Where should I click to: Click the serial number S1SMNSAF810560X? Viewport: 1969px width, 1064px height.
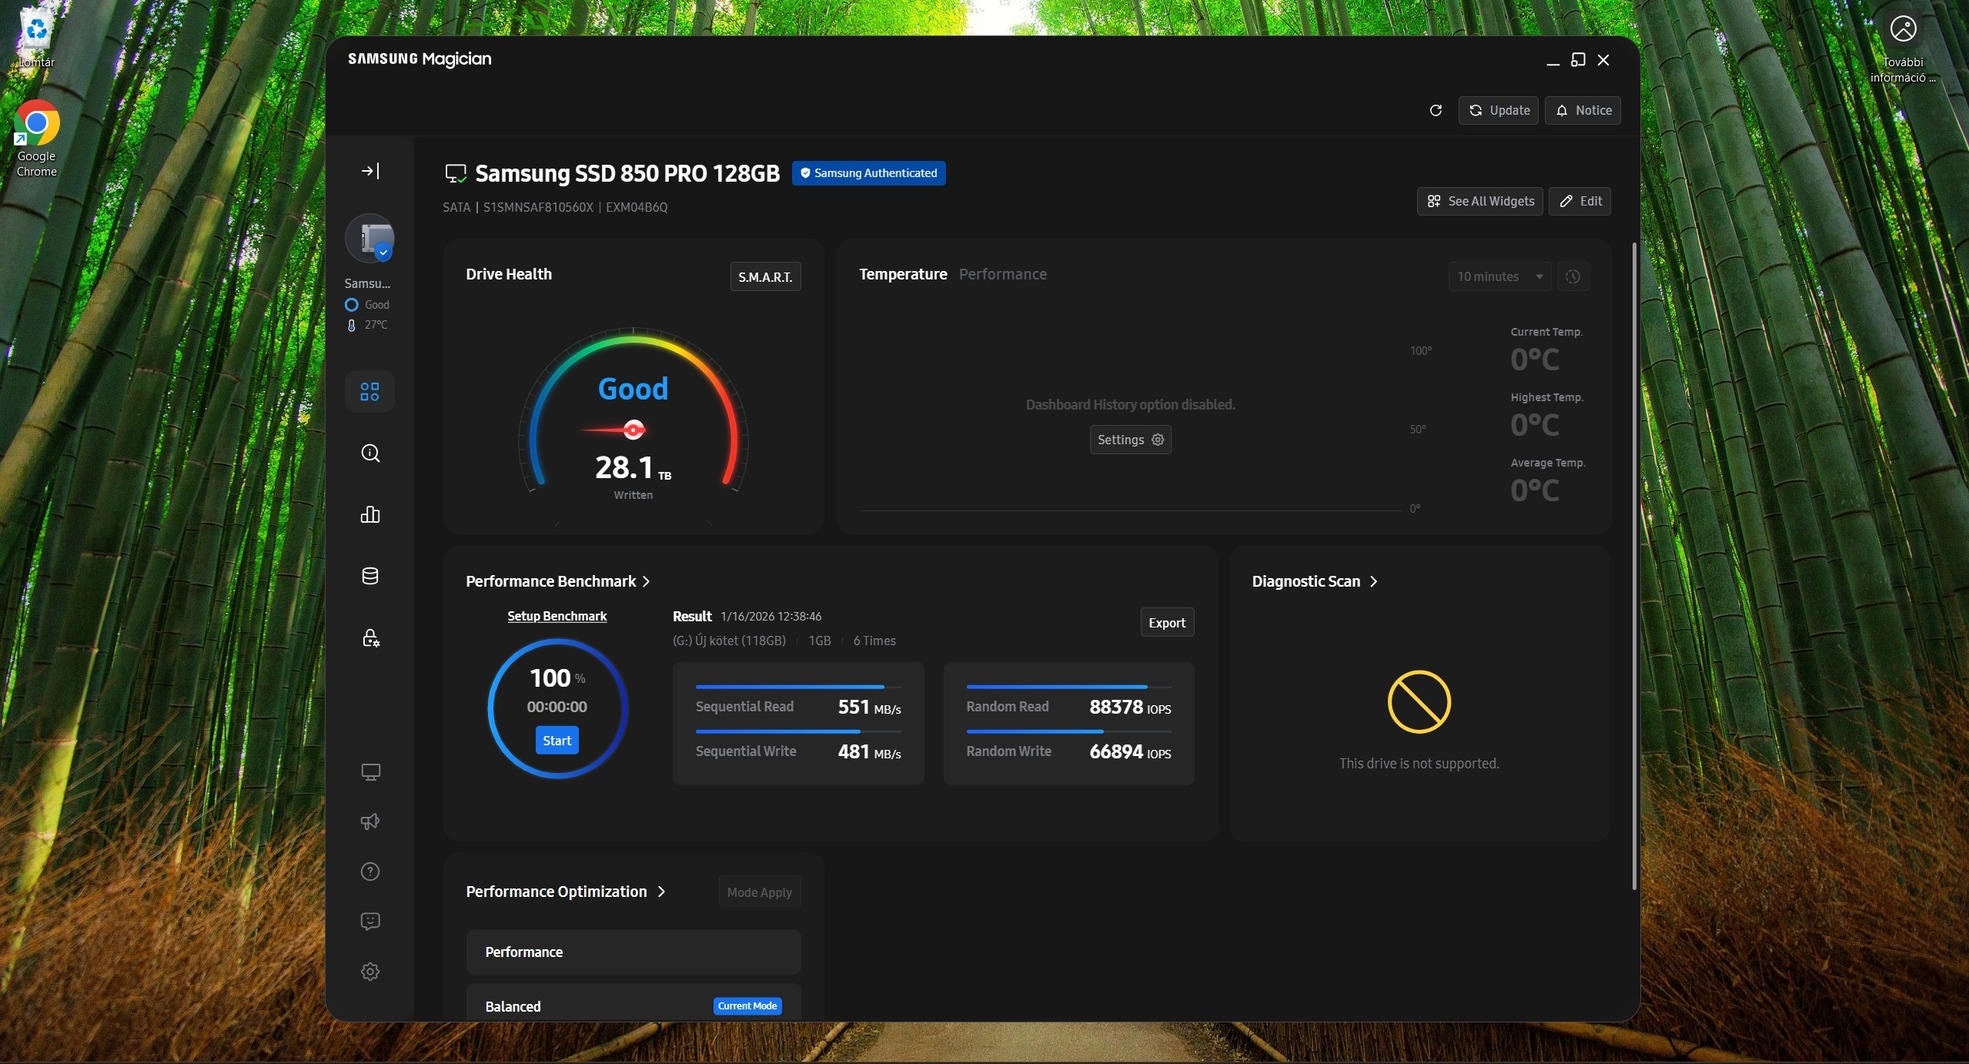538,207
